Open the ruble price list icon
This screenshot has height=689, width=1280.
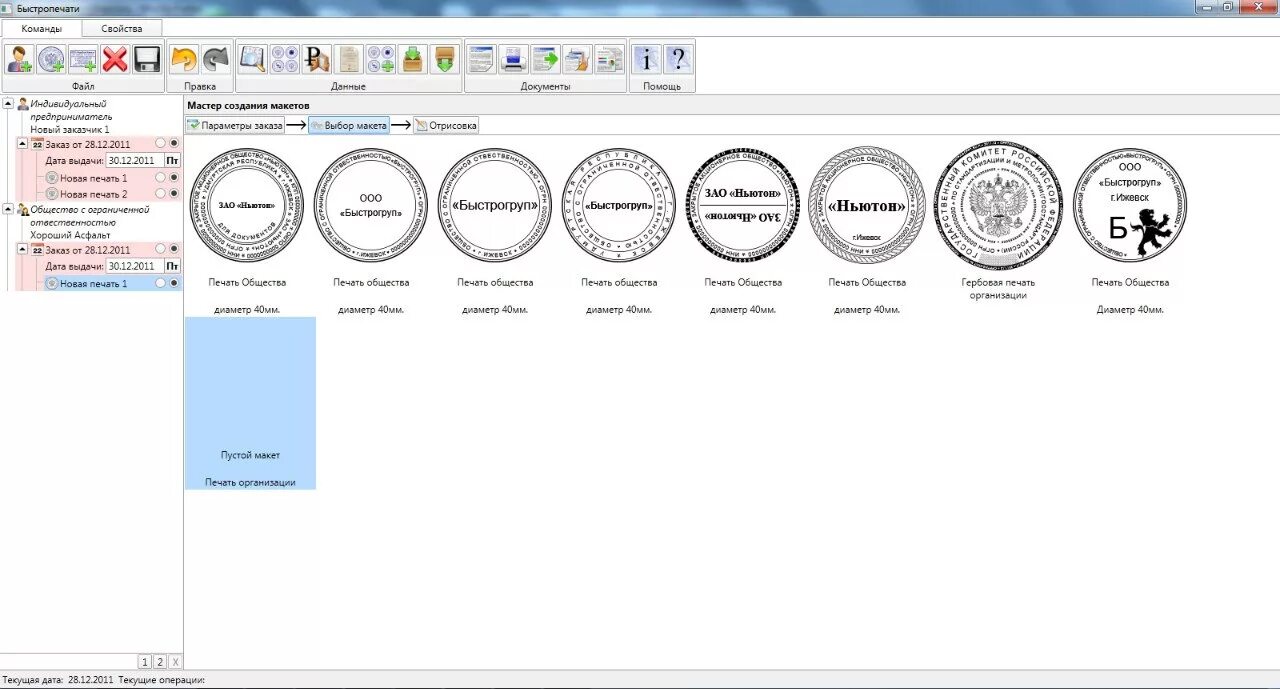click(x=316, y=59)
